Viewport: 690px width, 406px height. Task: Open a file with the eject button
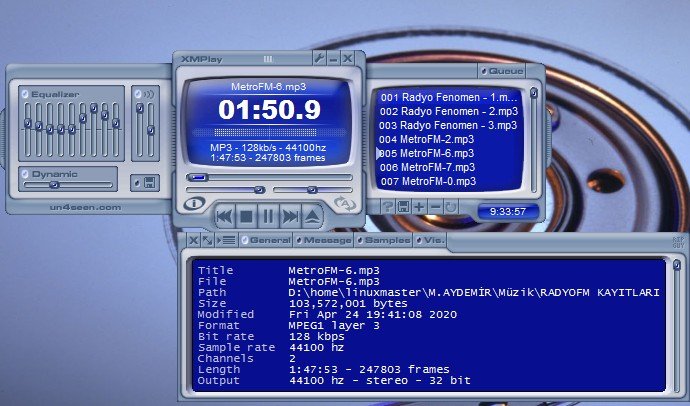(312, 216)
